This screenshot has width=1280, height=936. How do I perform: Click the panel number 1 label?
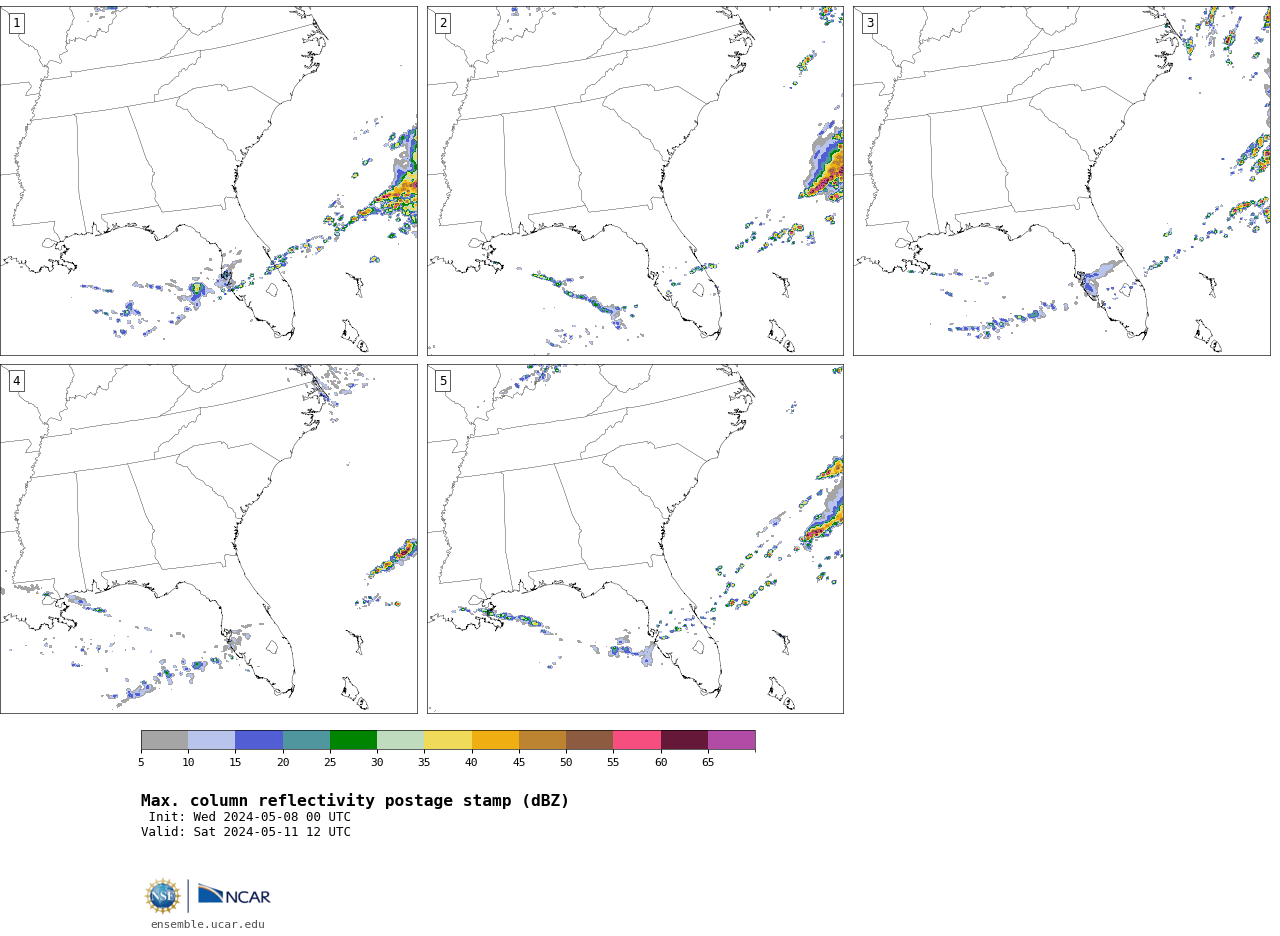pyautogui.click(x=16, y=23)
